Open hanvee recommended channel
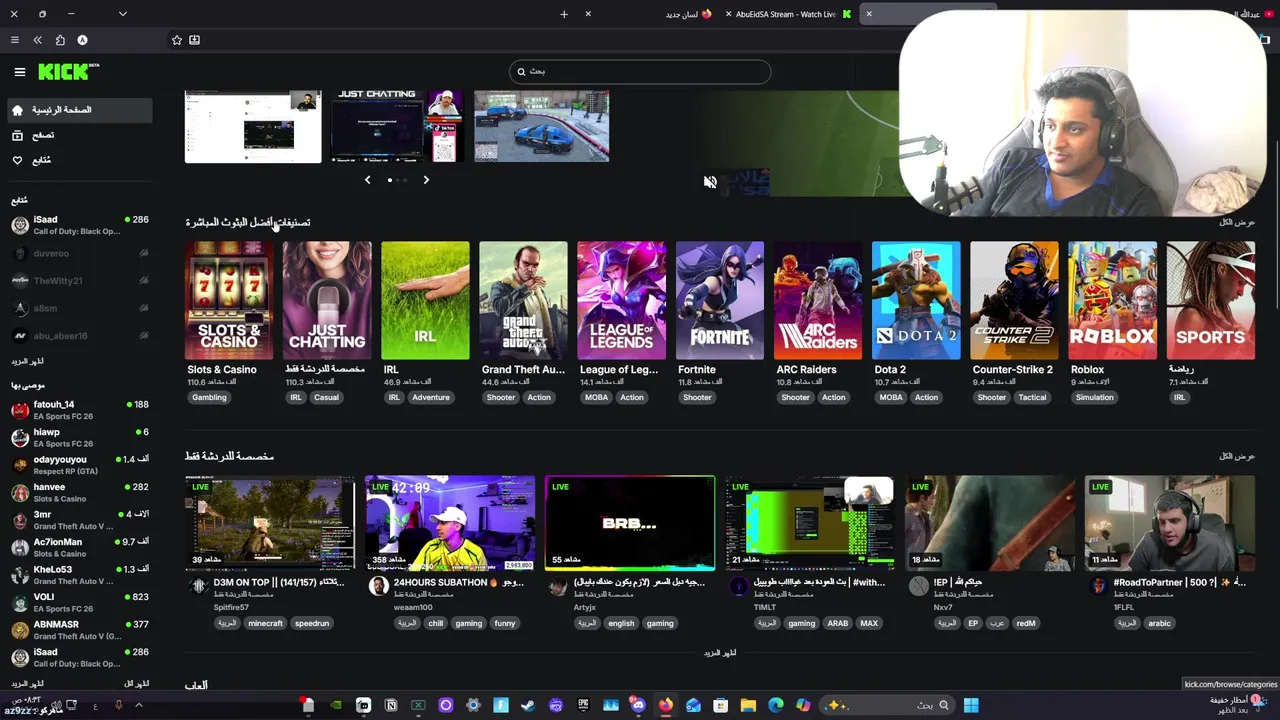 coord(78,492)
